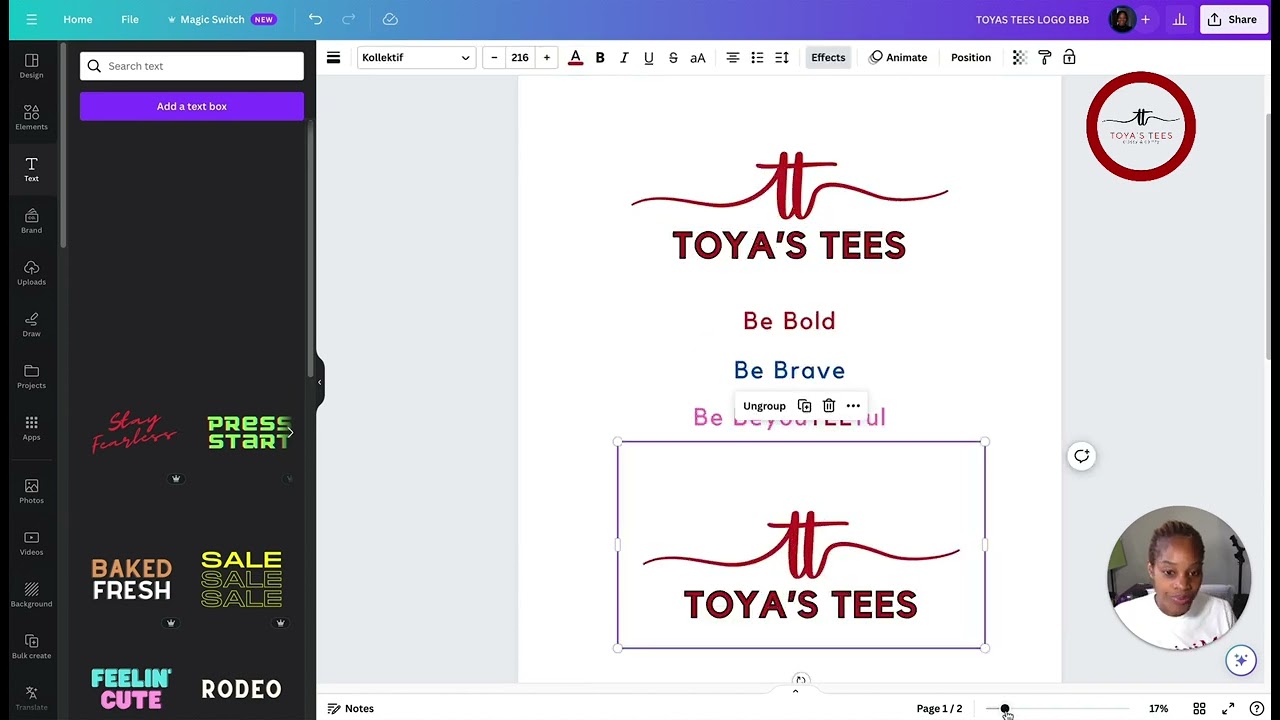The height and width of the screenshot is (720, 1280).
Task: Toggle bulleted list
Action: pos(757,57)
